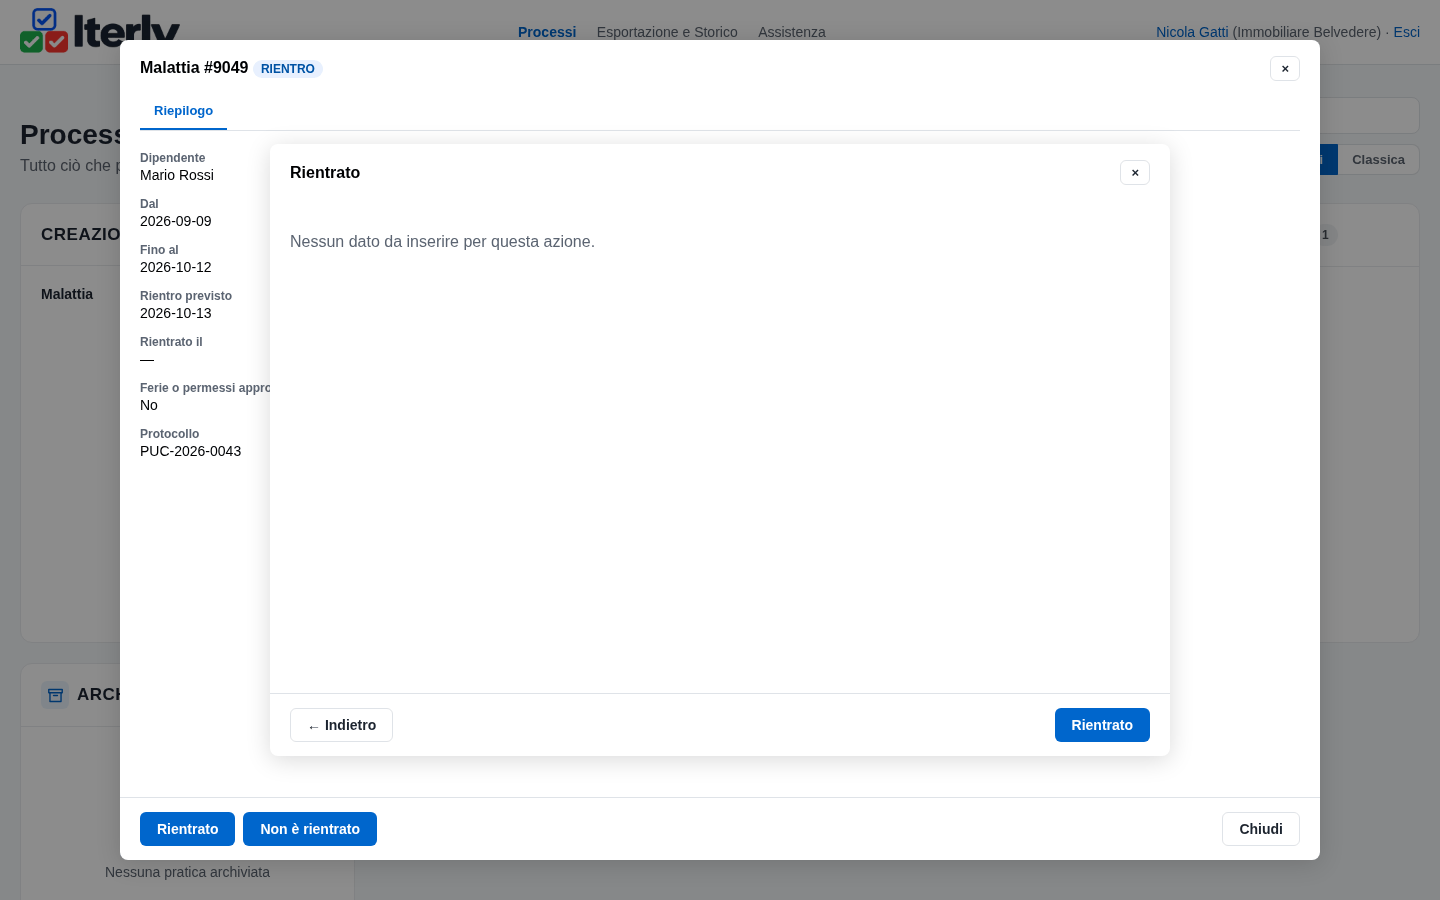Go back with the Indietro button
Image resolution: width=1440 pixels, height=900 pixels.
pyautogui.click(x=341, y=725)
